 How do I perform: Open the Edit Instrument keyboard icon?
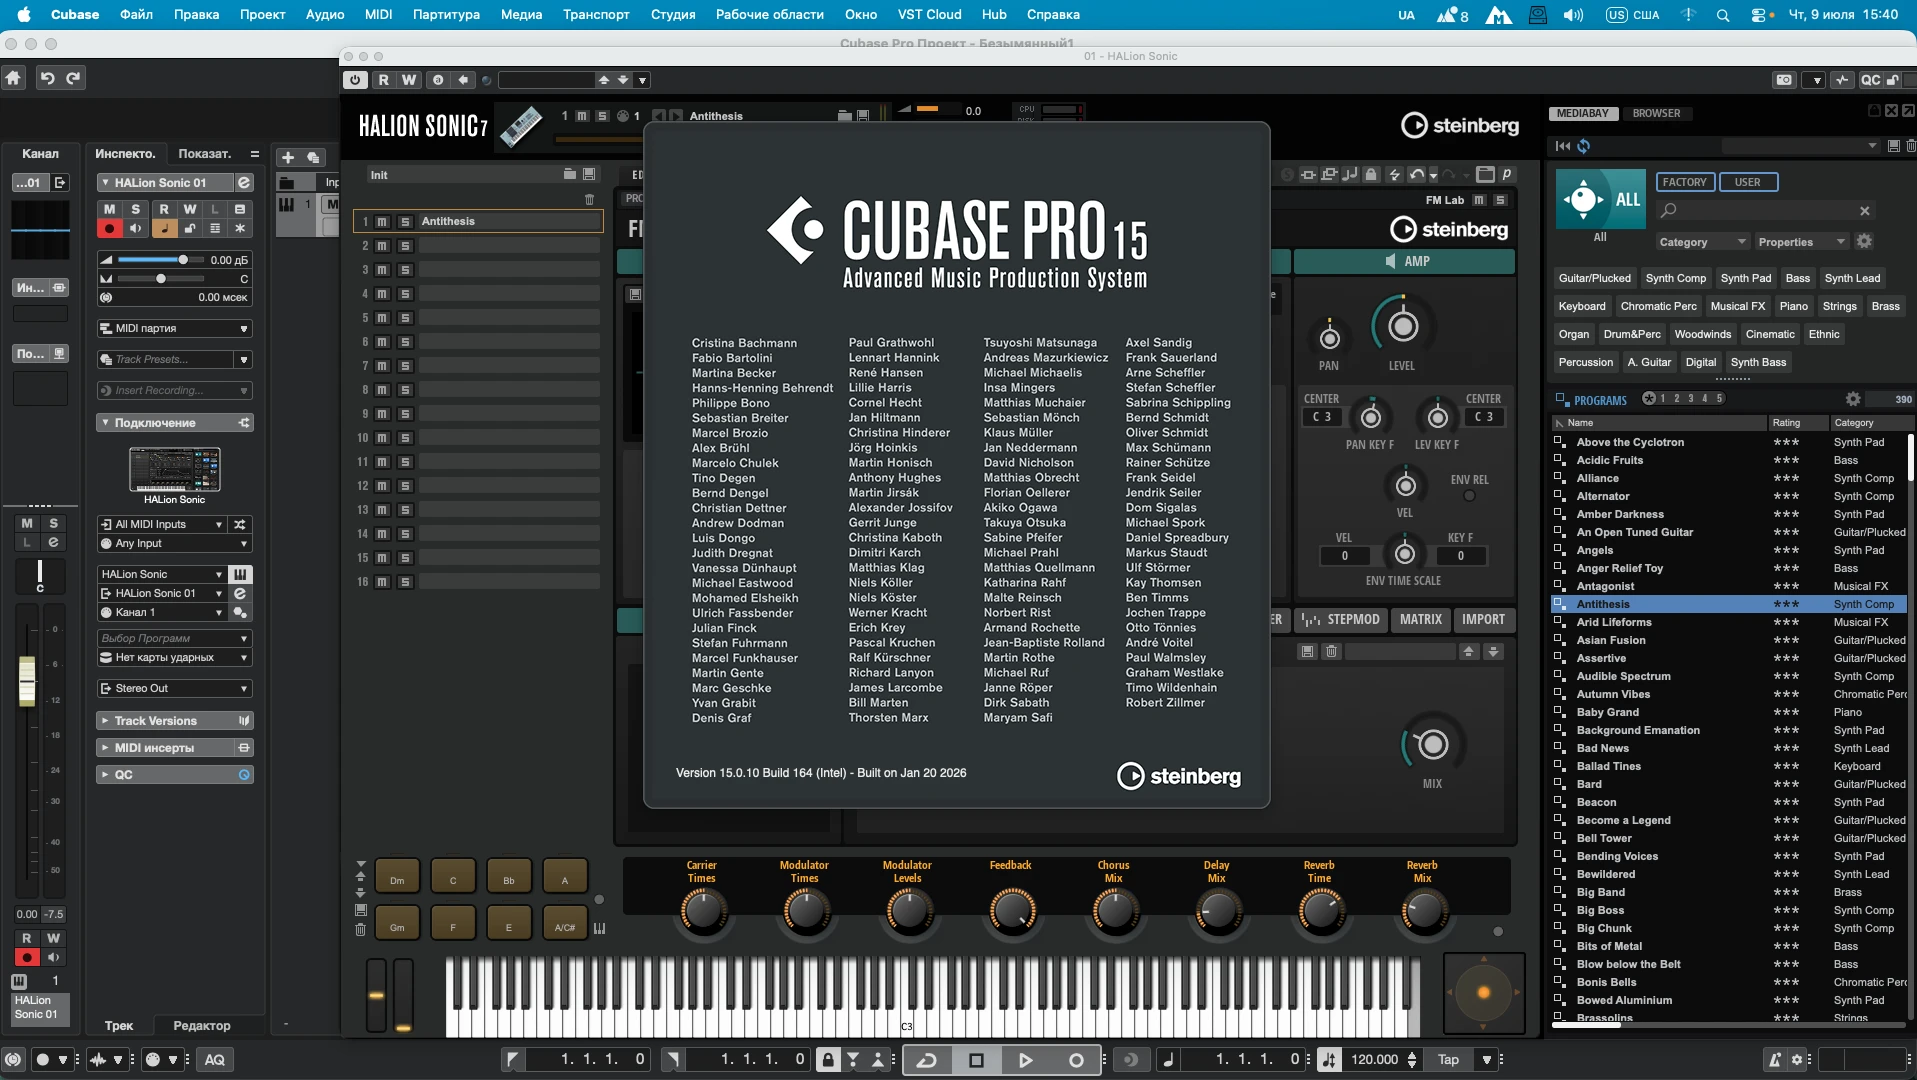point(240,574)
